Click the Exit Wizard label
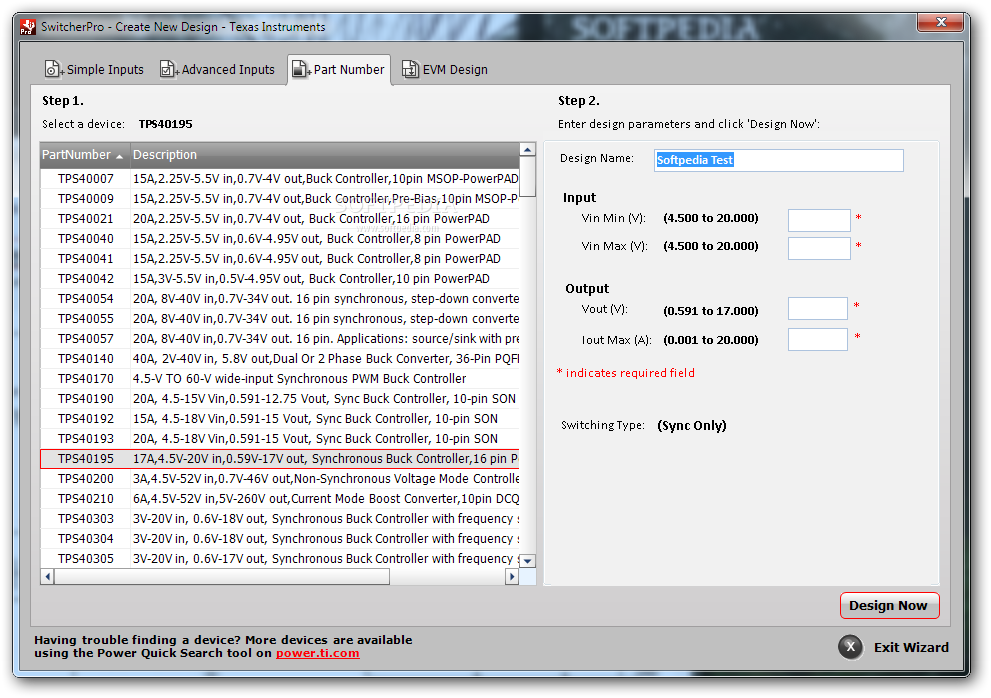 point(911,647)
